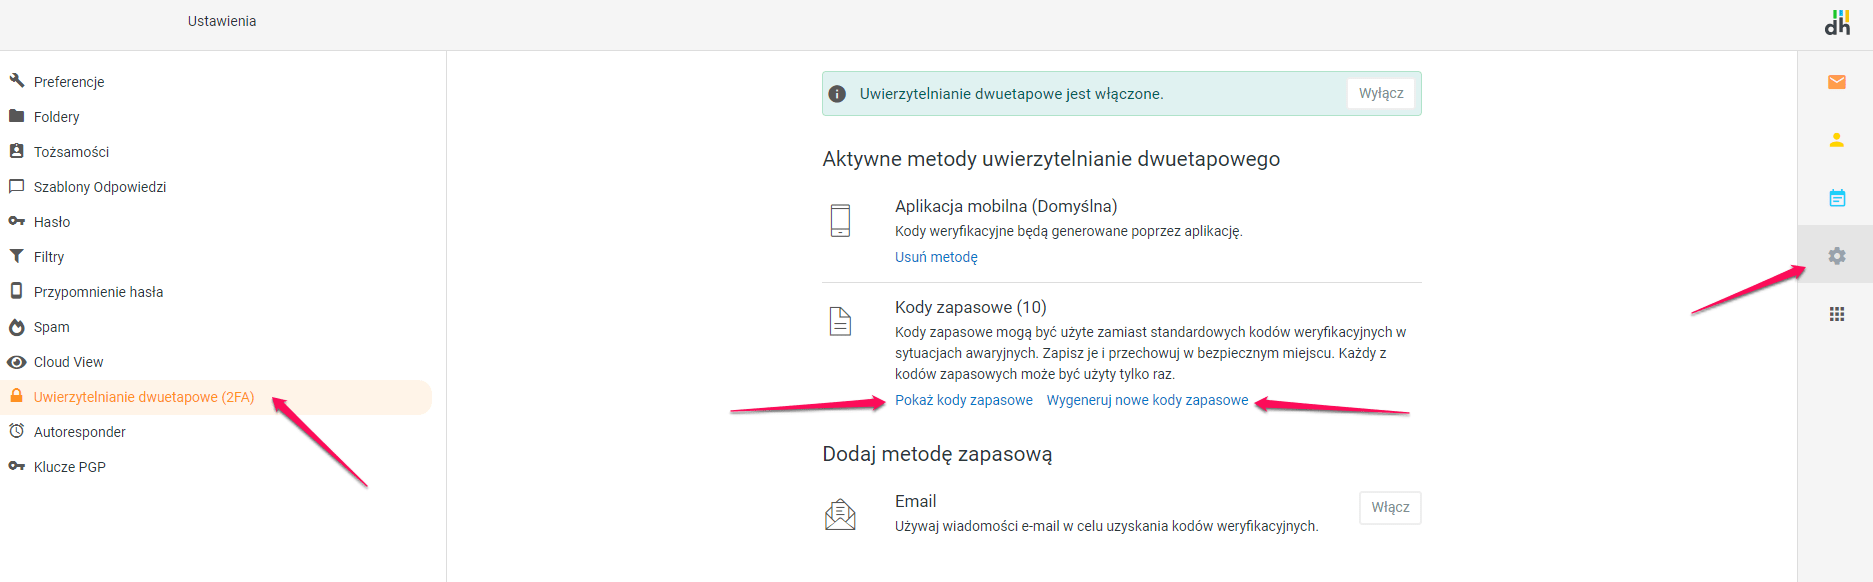Click the wrench icon beside Preferencje
The height and width of the screenshot is (582, 1873).
(x=16, y=80)
